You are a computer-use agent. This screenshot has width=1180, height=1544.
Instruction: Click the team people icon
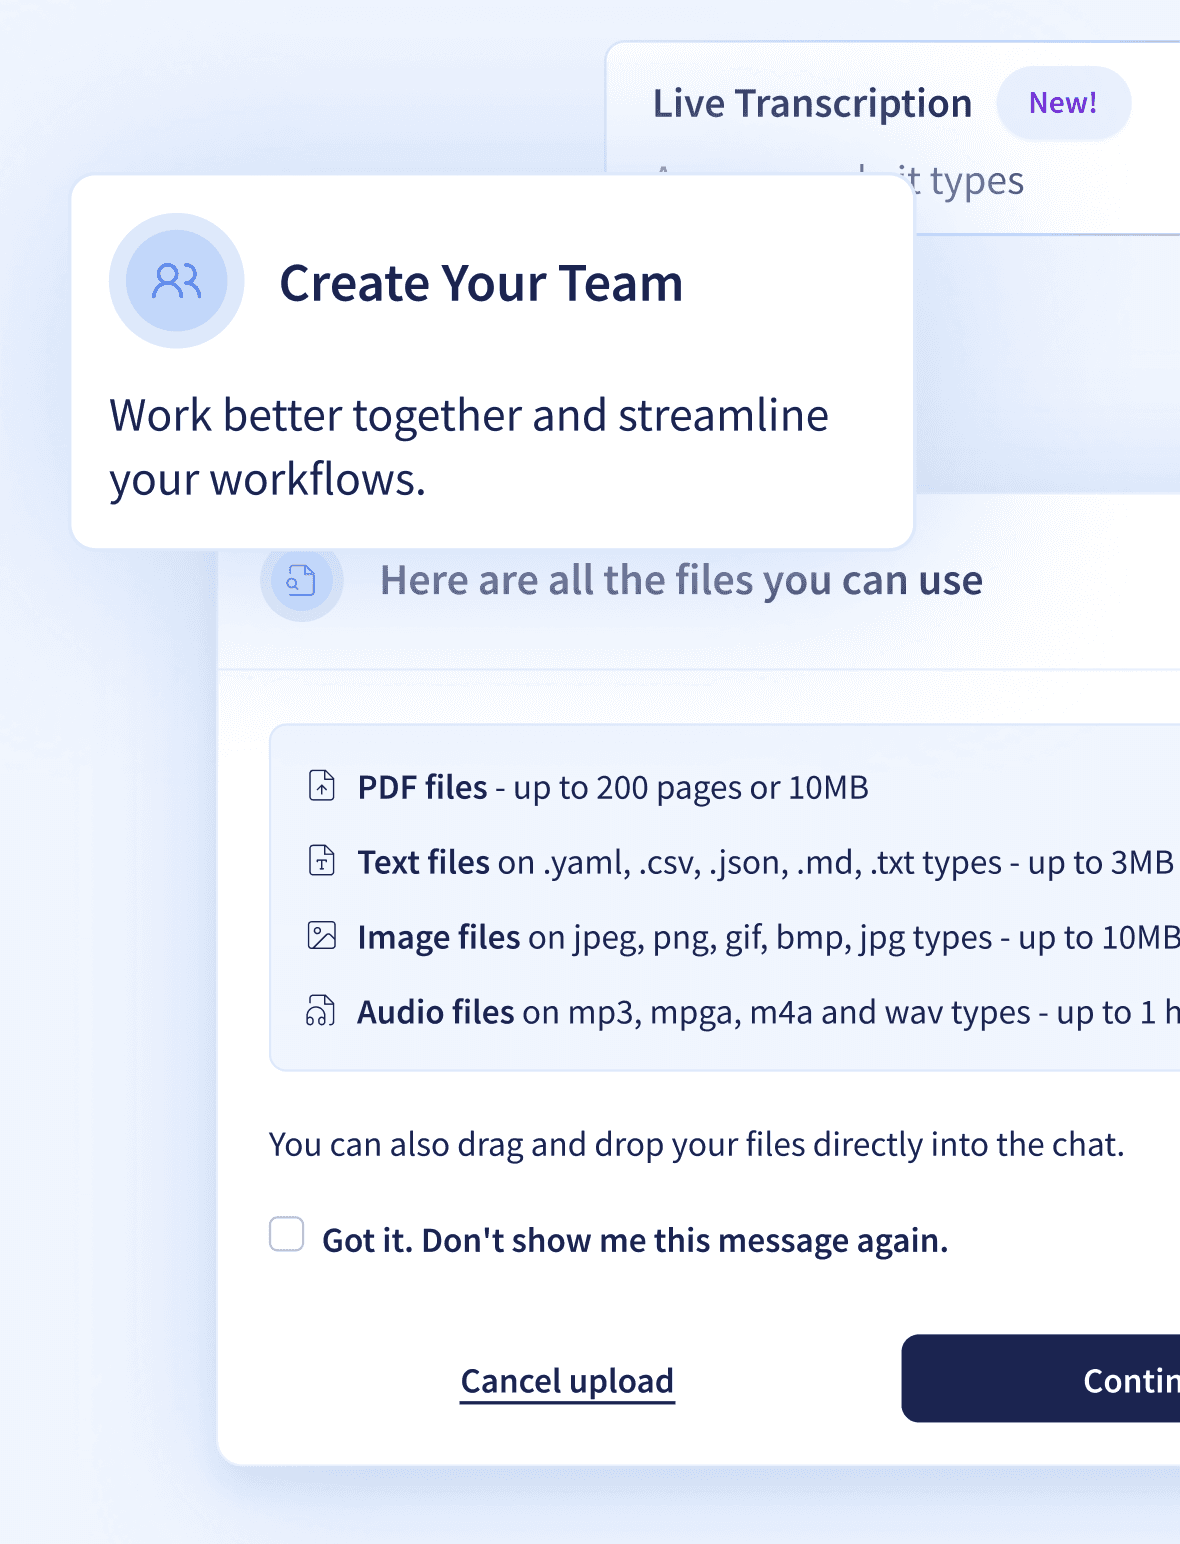point(177,281)
